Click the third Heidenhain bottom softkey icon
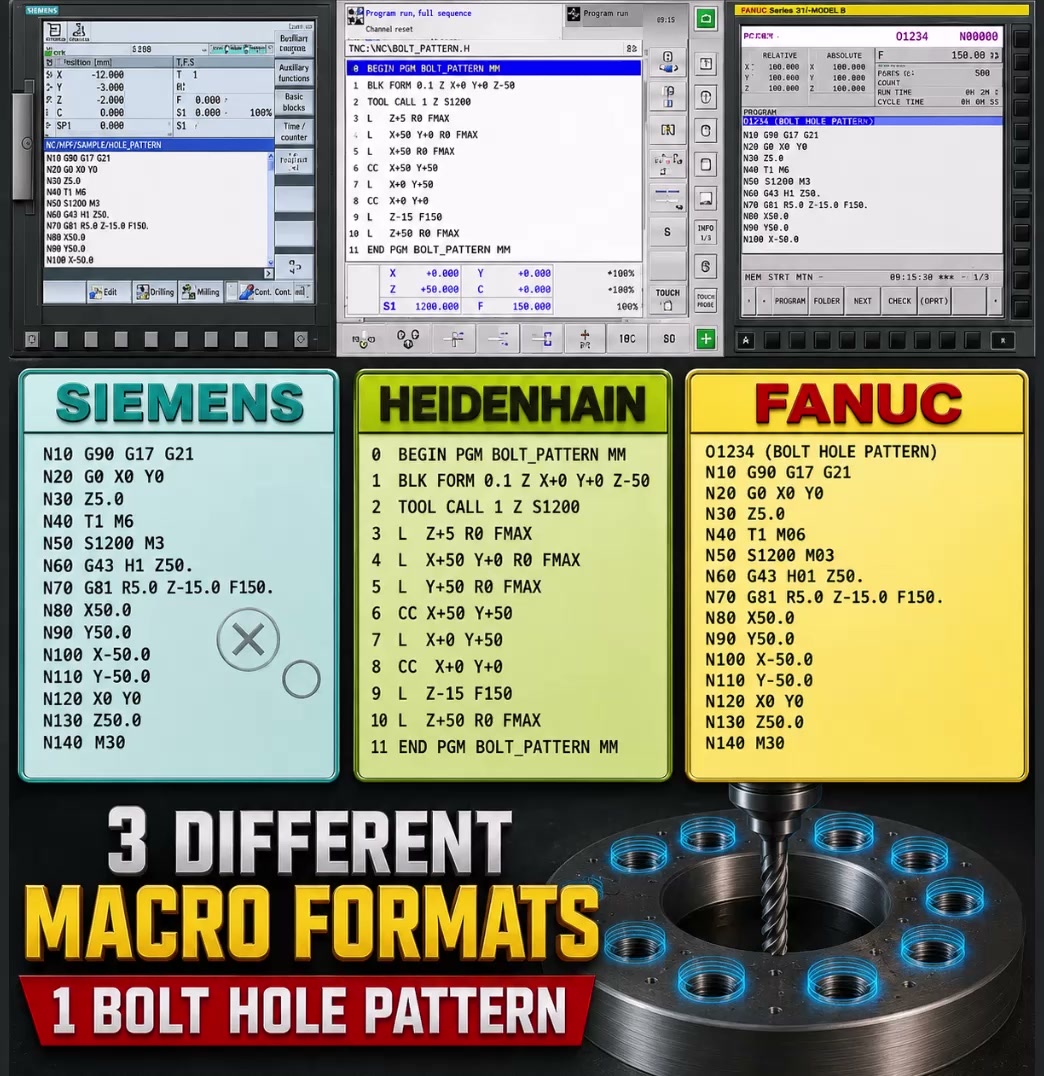1044x1076 pixels. (453, 339)
